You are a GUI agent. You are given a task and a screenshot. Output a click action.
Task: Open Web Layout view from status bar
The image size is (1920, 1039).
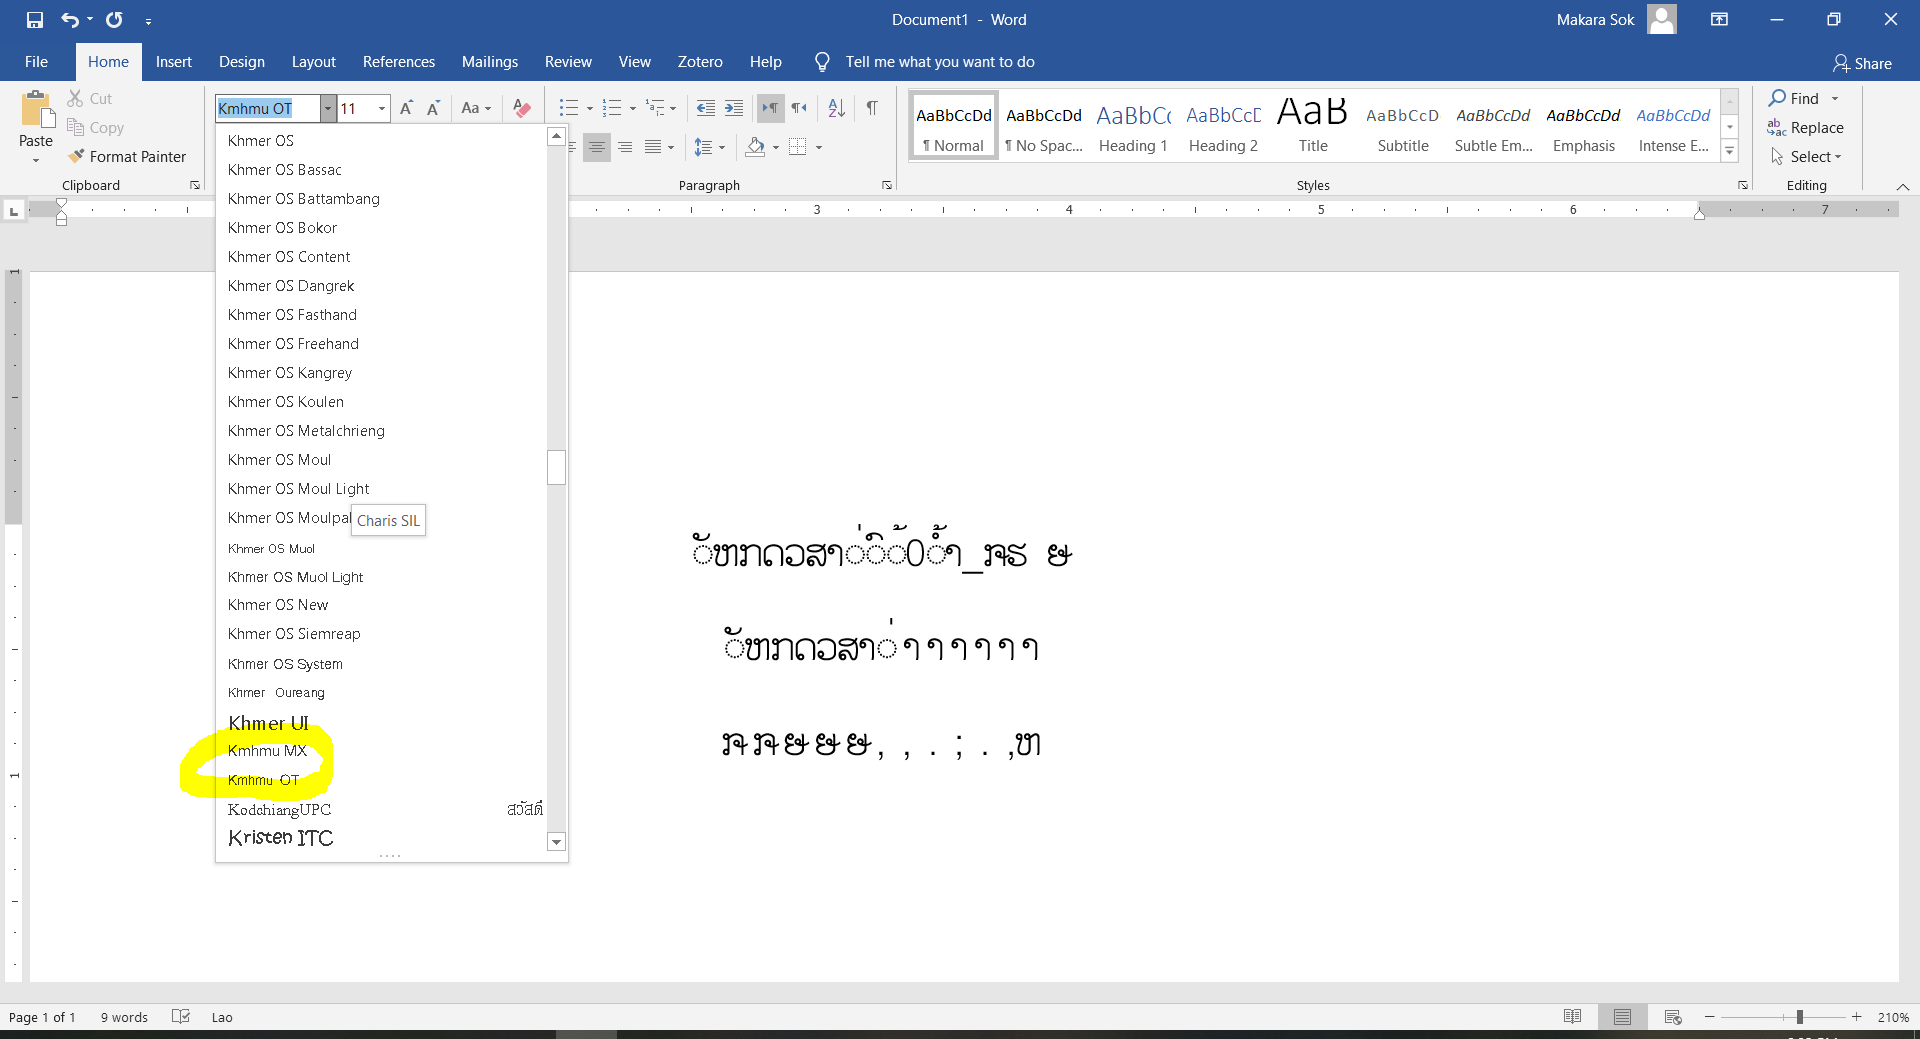[x=1672, y=1016]
